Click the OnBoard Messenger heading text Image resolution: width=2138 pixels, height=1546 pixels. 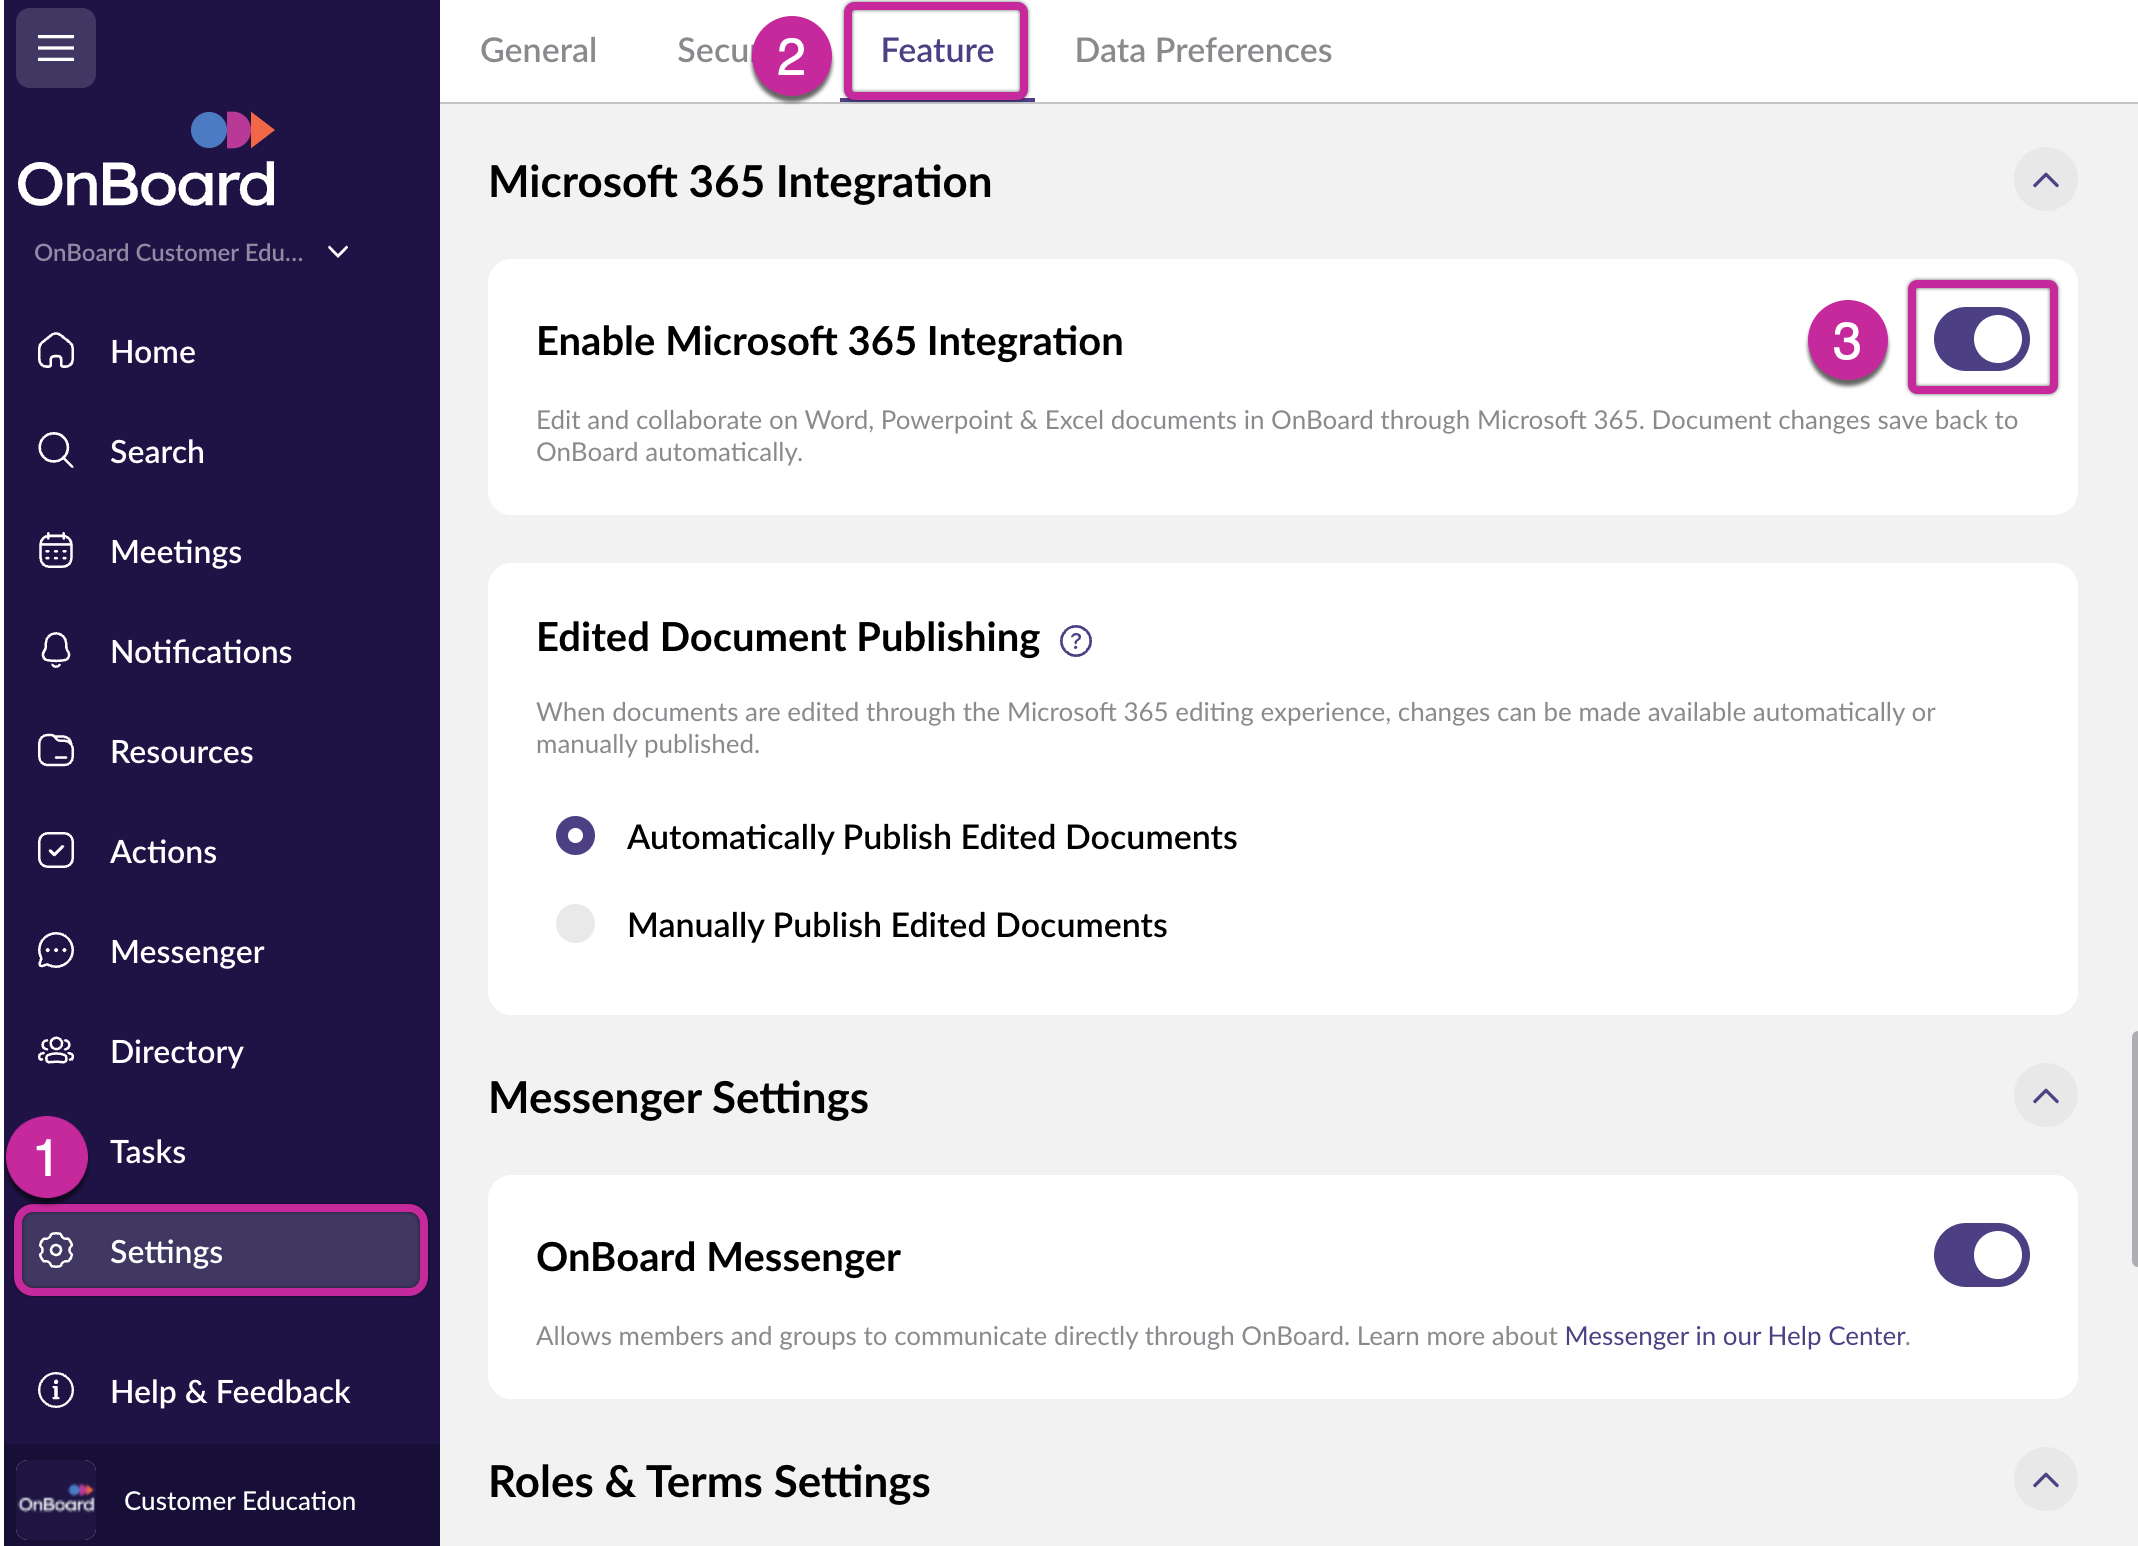click(x=718, y=1257)
